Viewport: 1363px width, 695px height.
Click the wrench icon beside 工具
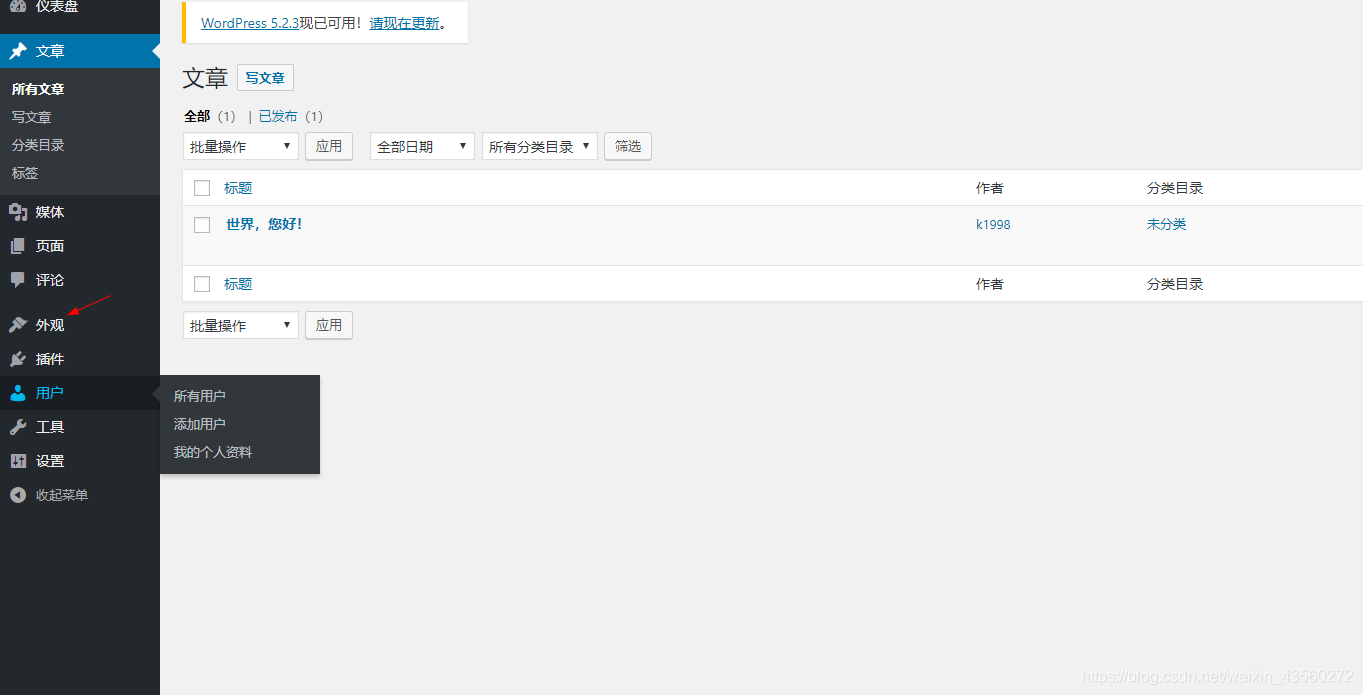[18, 427]
